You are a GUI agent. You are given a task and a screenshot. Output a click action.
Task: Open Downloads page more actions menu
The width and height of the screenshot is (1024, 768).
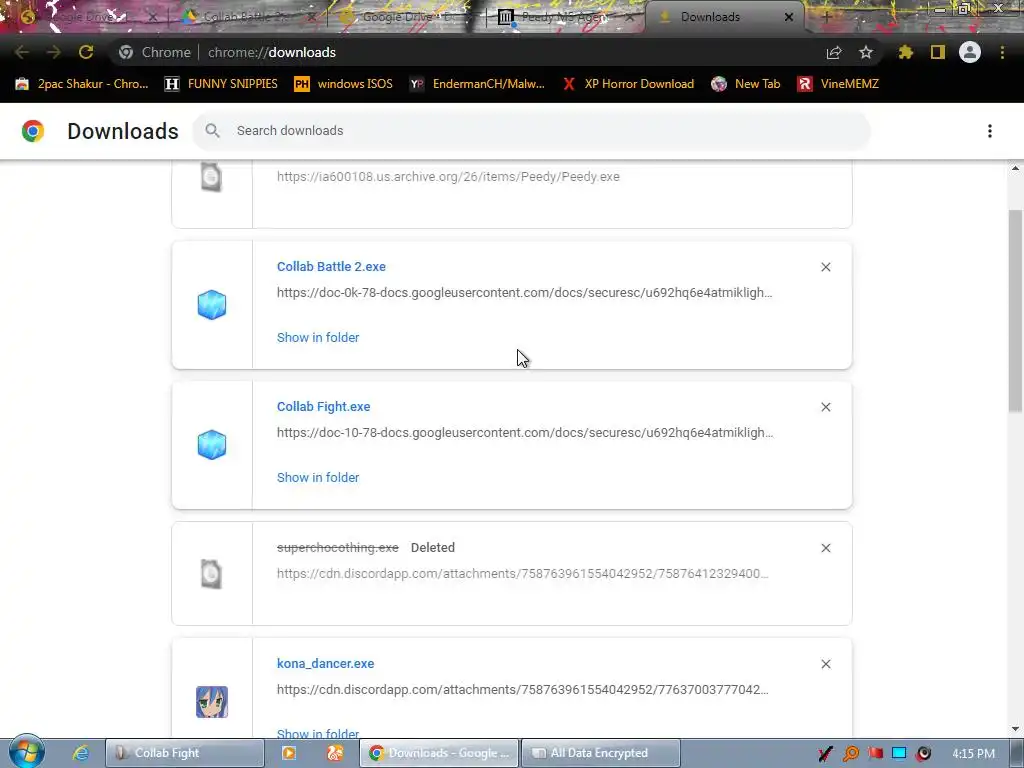(990, 131)
